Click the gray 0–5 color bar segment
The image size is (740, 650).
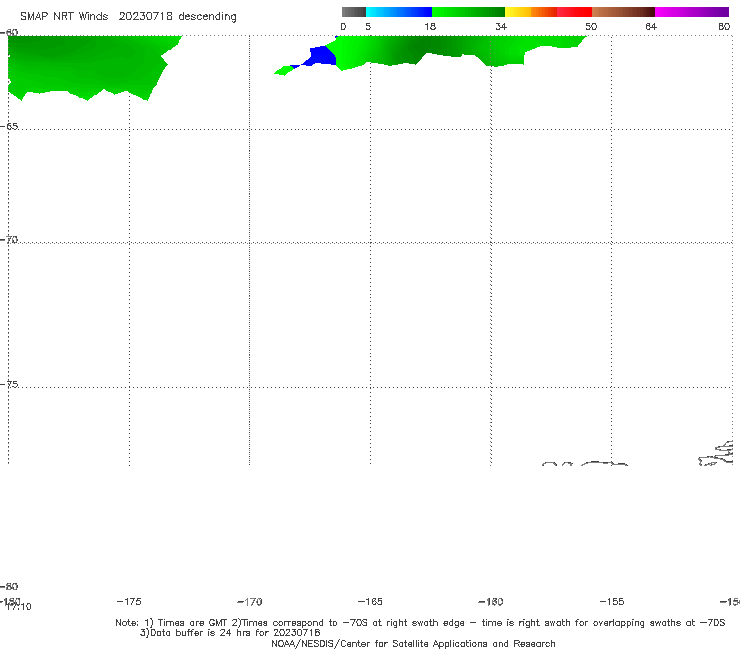(353, 12)
